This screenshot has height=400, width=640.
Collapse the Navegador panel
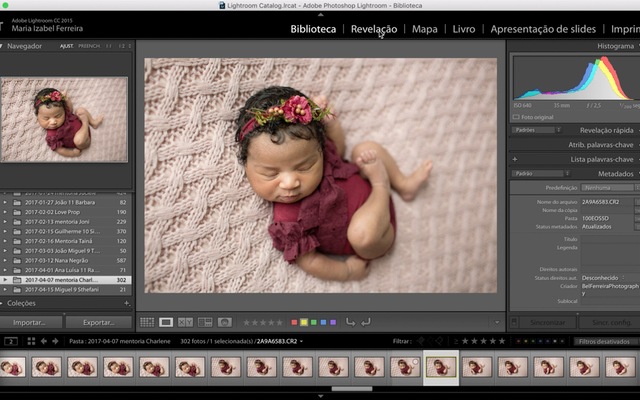3,46
